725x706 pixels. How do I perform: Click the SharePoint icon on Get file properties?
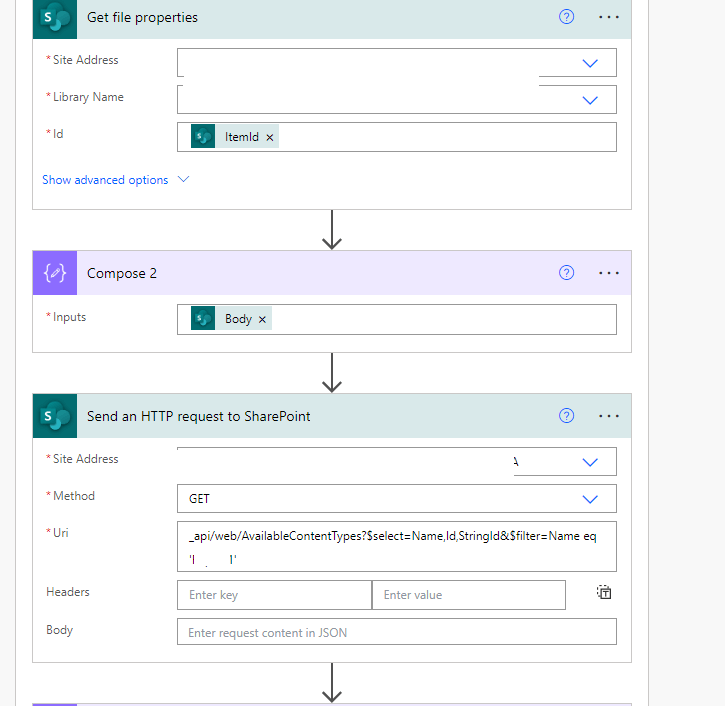click(x=55, y=18)
